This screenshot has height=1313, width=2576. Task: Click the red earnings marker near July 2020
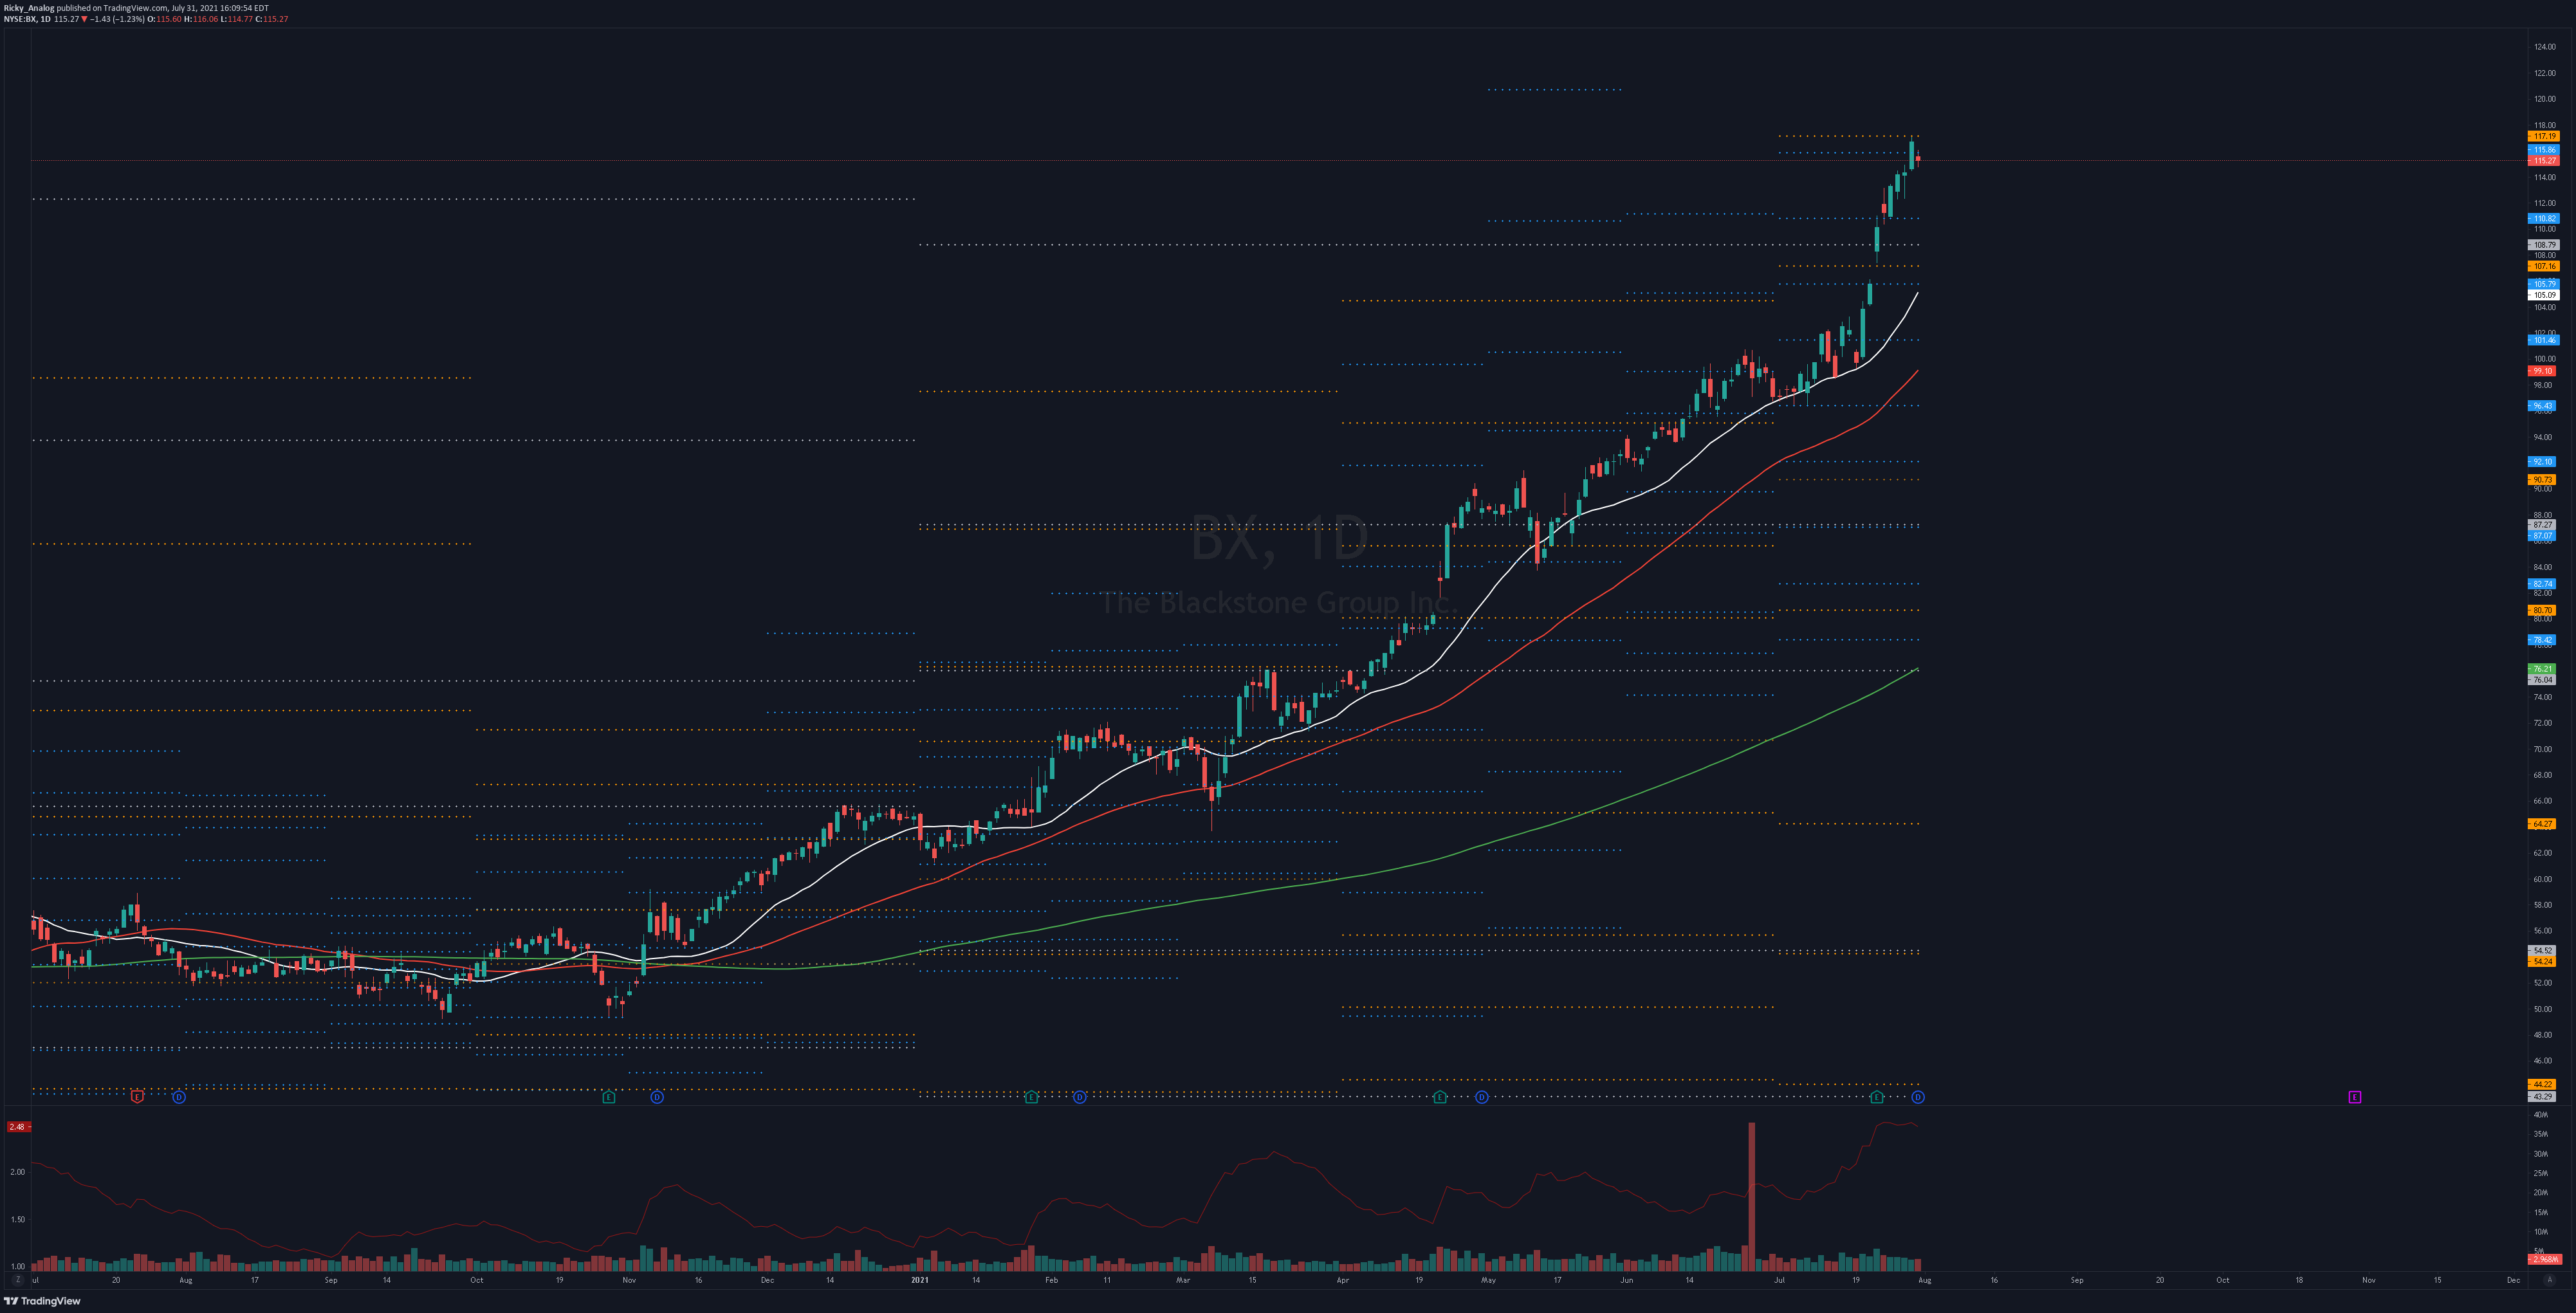(x=138, y=1097)
